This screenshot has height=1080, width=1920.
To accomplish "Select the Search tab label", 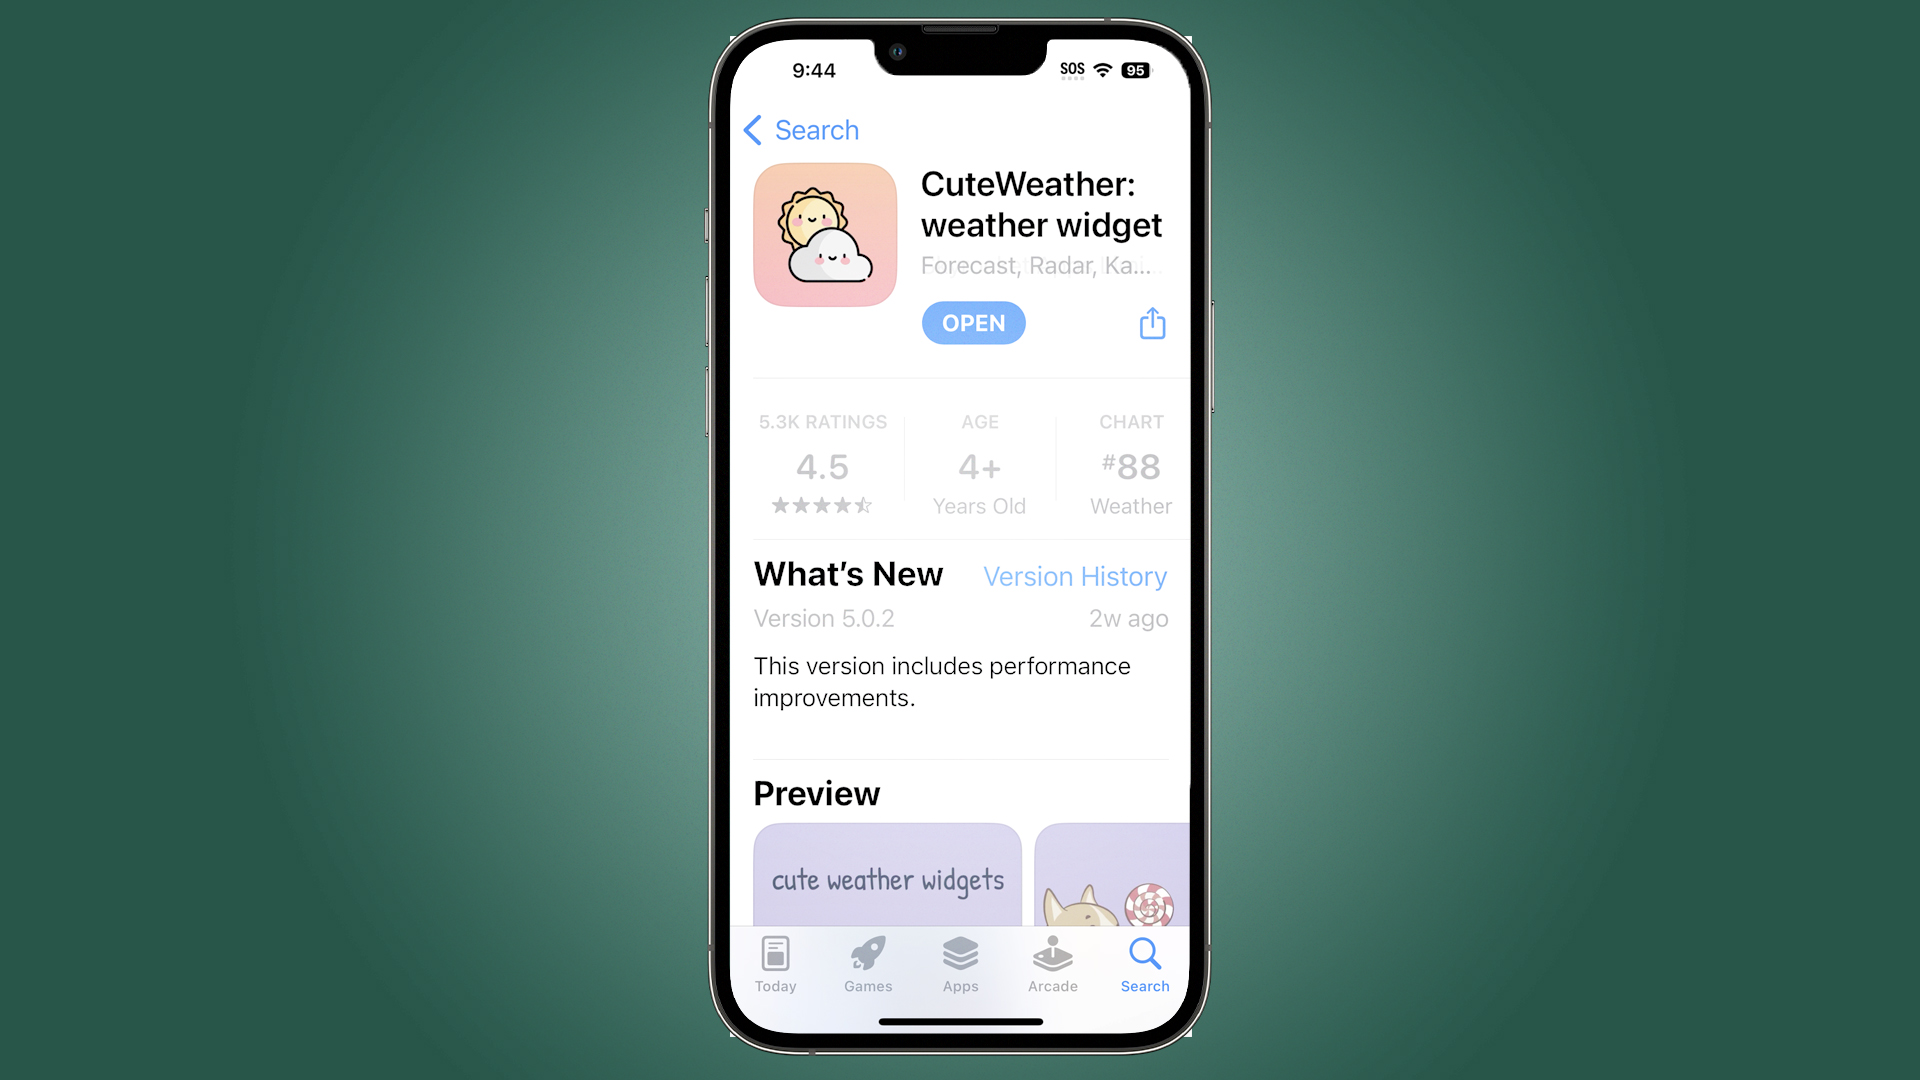I will 1142,986.
